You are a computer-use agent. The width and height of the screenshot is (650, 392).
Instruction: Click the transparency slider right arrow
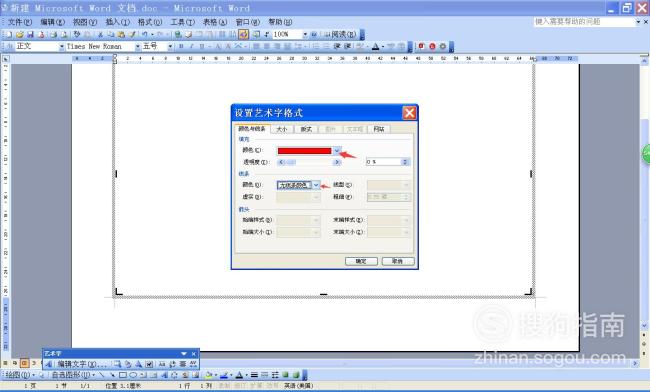[337, 162]
